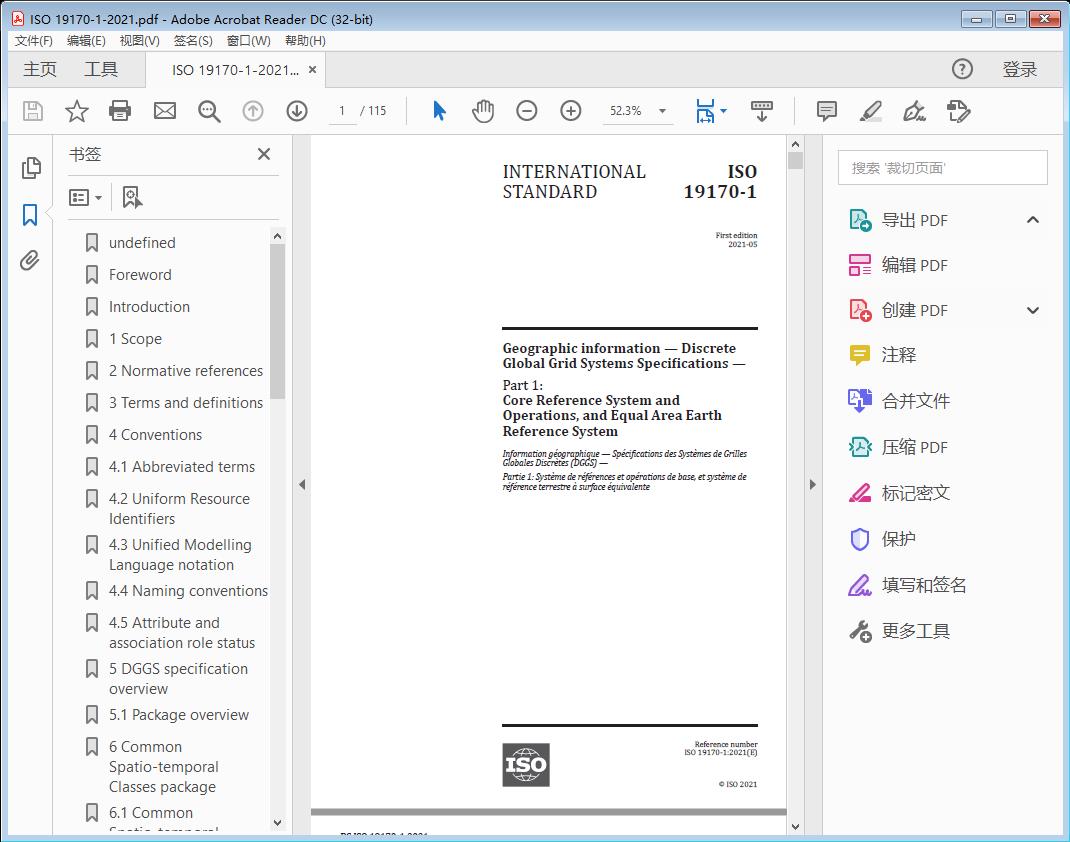Expand the 创建 PDF section chevron
The image size is (1070, 842).
(1033, 310)
